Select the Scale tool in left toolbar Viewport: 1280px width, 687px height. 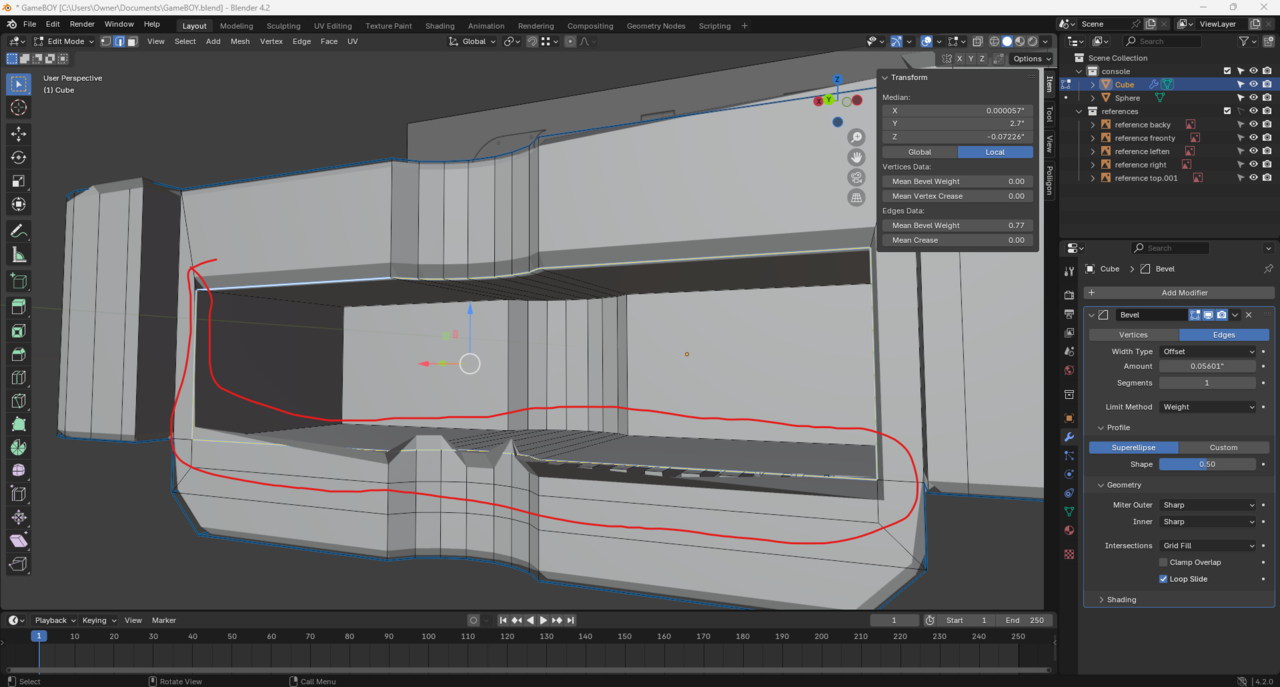tap(18, 181)
